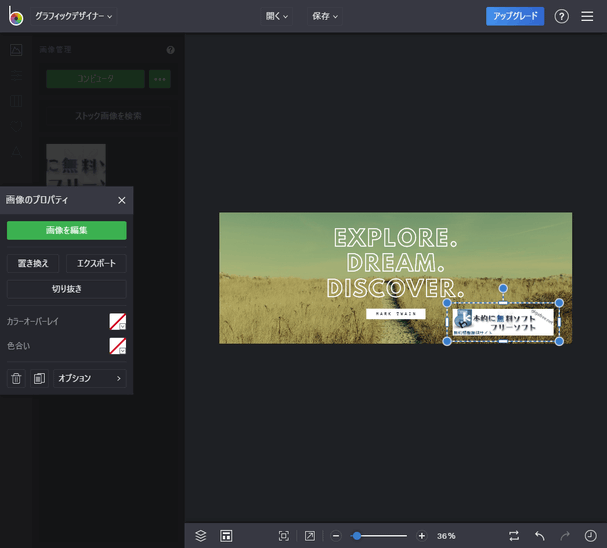Click the 36% zoom value
The width and height of the screenshot is (607, 548).
point(446,536)
